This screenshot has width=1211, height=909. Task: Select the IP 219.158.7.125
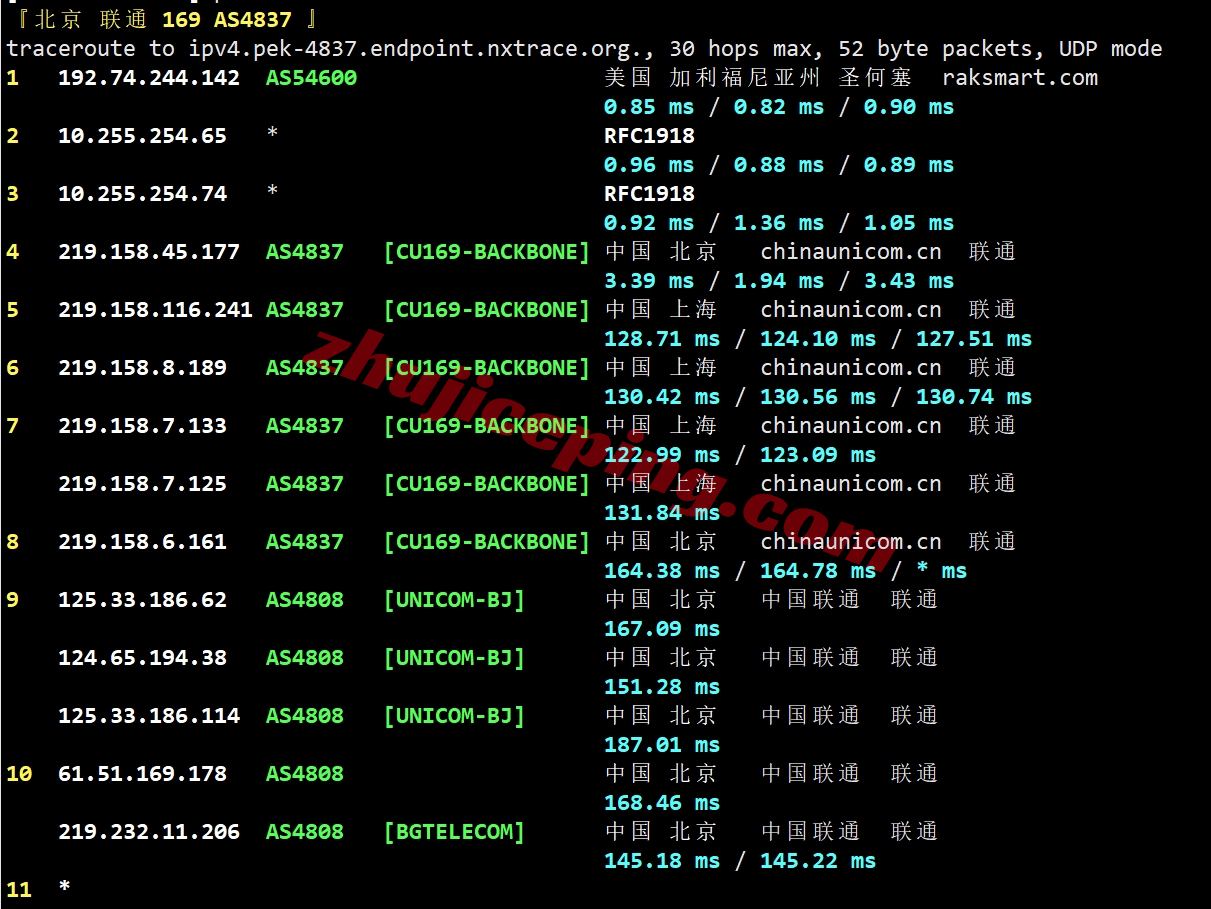coord(143,484)
